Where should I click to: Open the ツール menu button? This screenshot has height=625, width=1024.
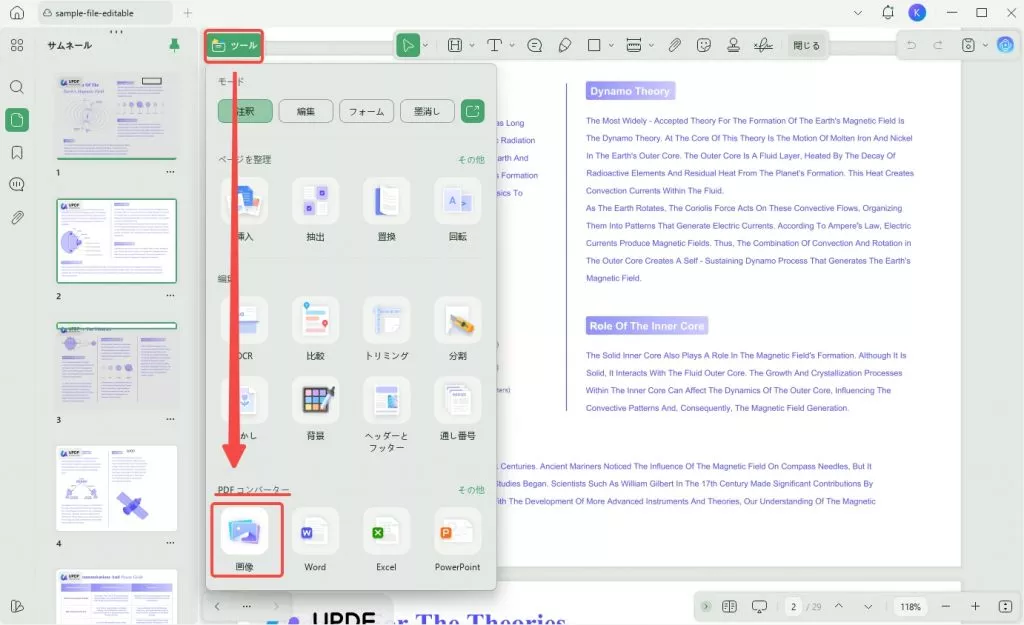coord(234,46)
